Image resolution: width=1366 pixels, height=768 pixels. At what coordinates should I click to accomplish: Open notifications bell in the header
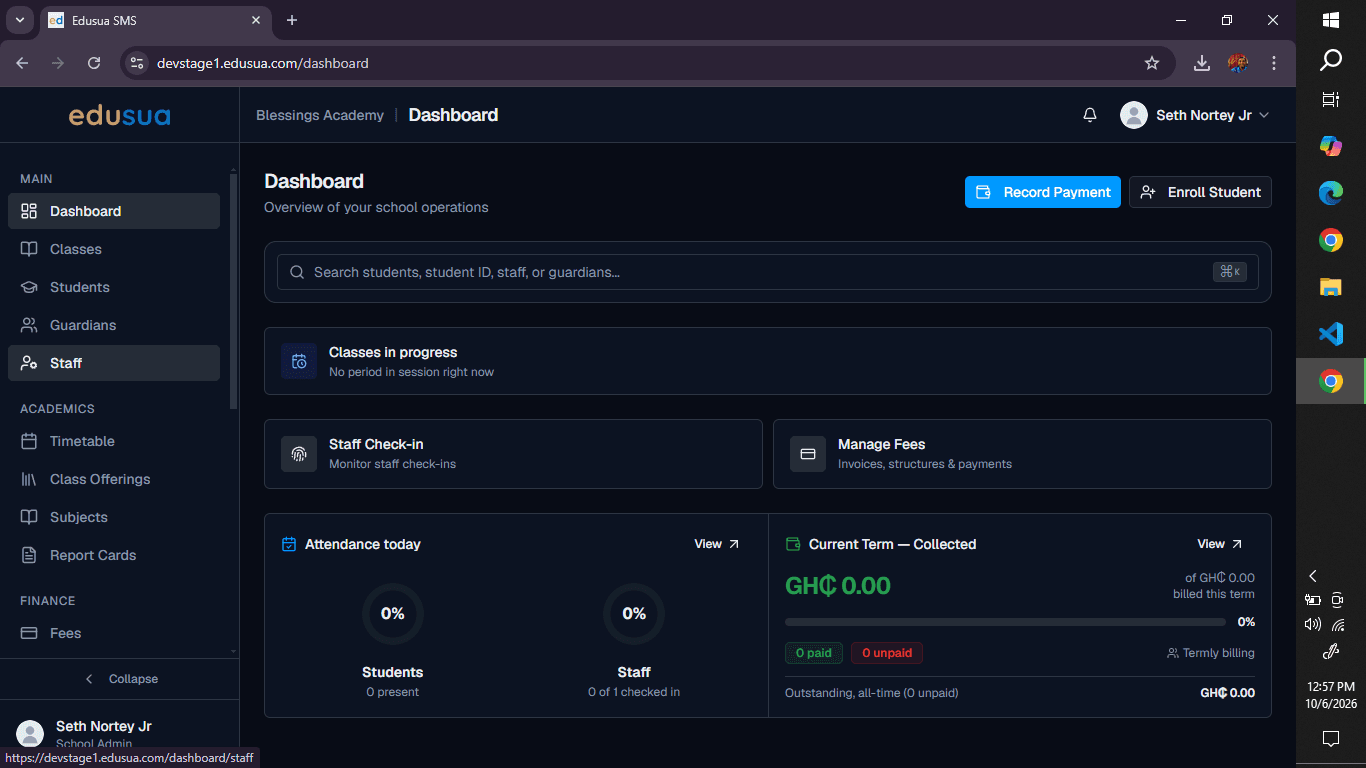pos(1090,115)
